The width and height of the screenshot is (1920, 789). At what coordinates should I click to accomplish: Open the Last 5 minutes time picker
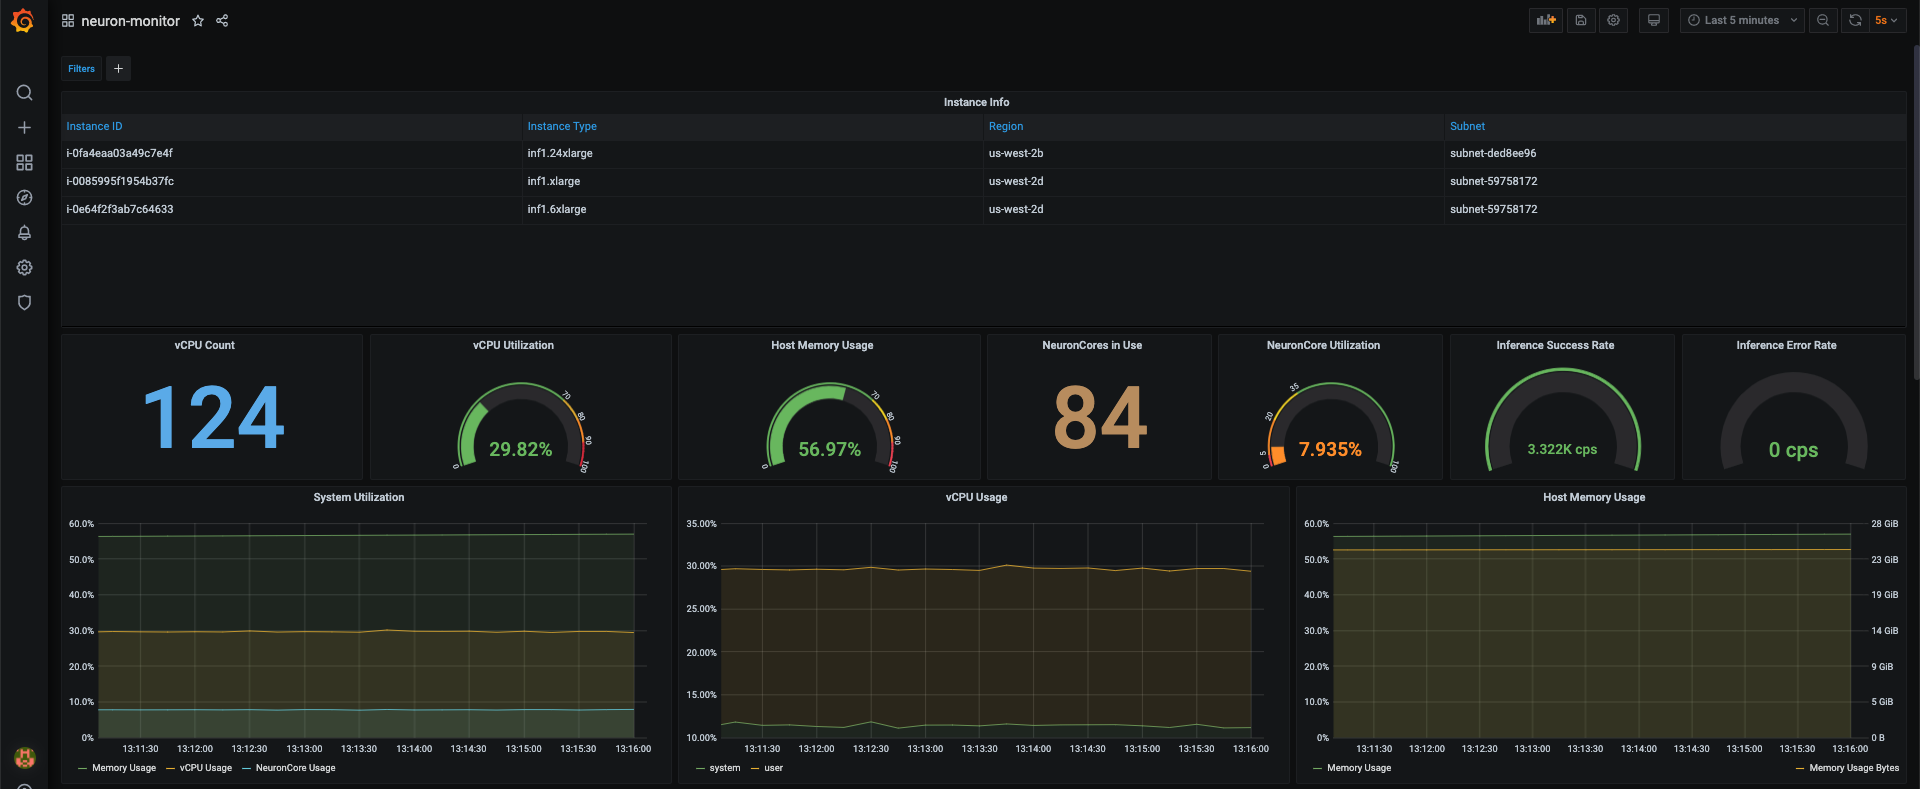coord(1742,20)
